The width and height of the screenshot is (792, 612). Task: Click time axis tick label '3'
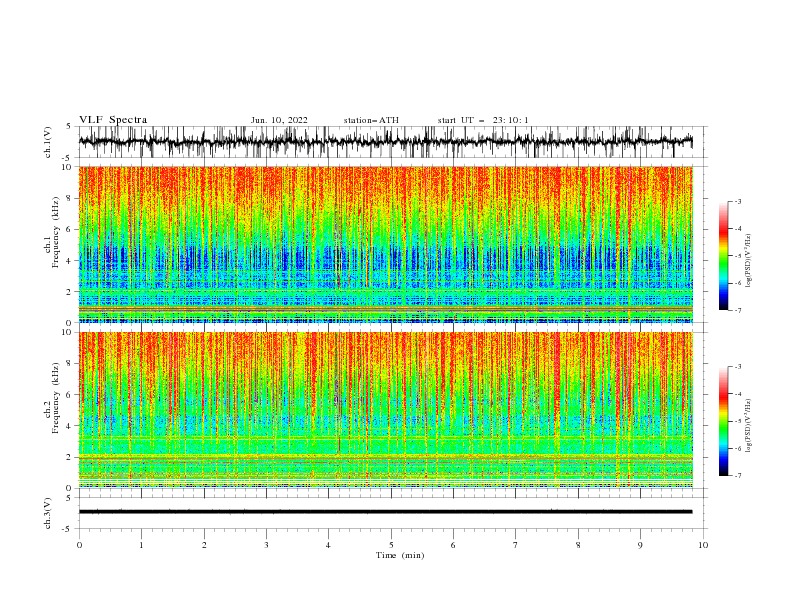pos(266,545)
